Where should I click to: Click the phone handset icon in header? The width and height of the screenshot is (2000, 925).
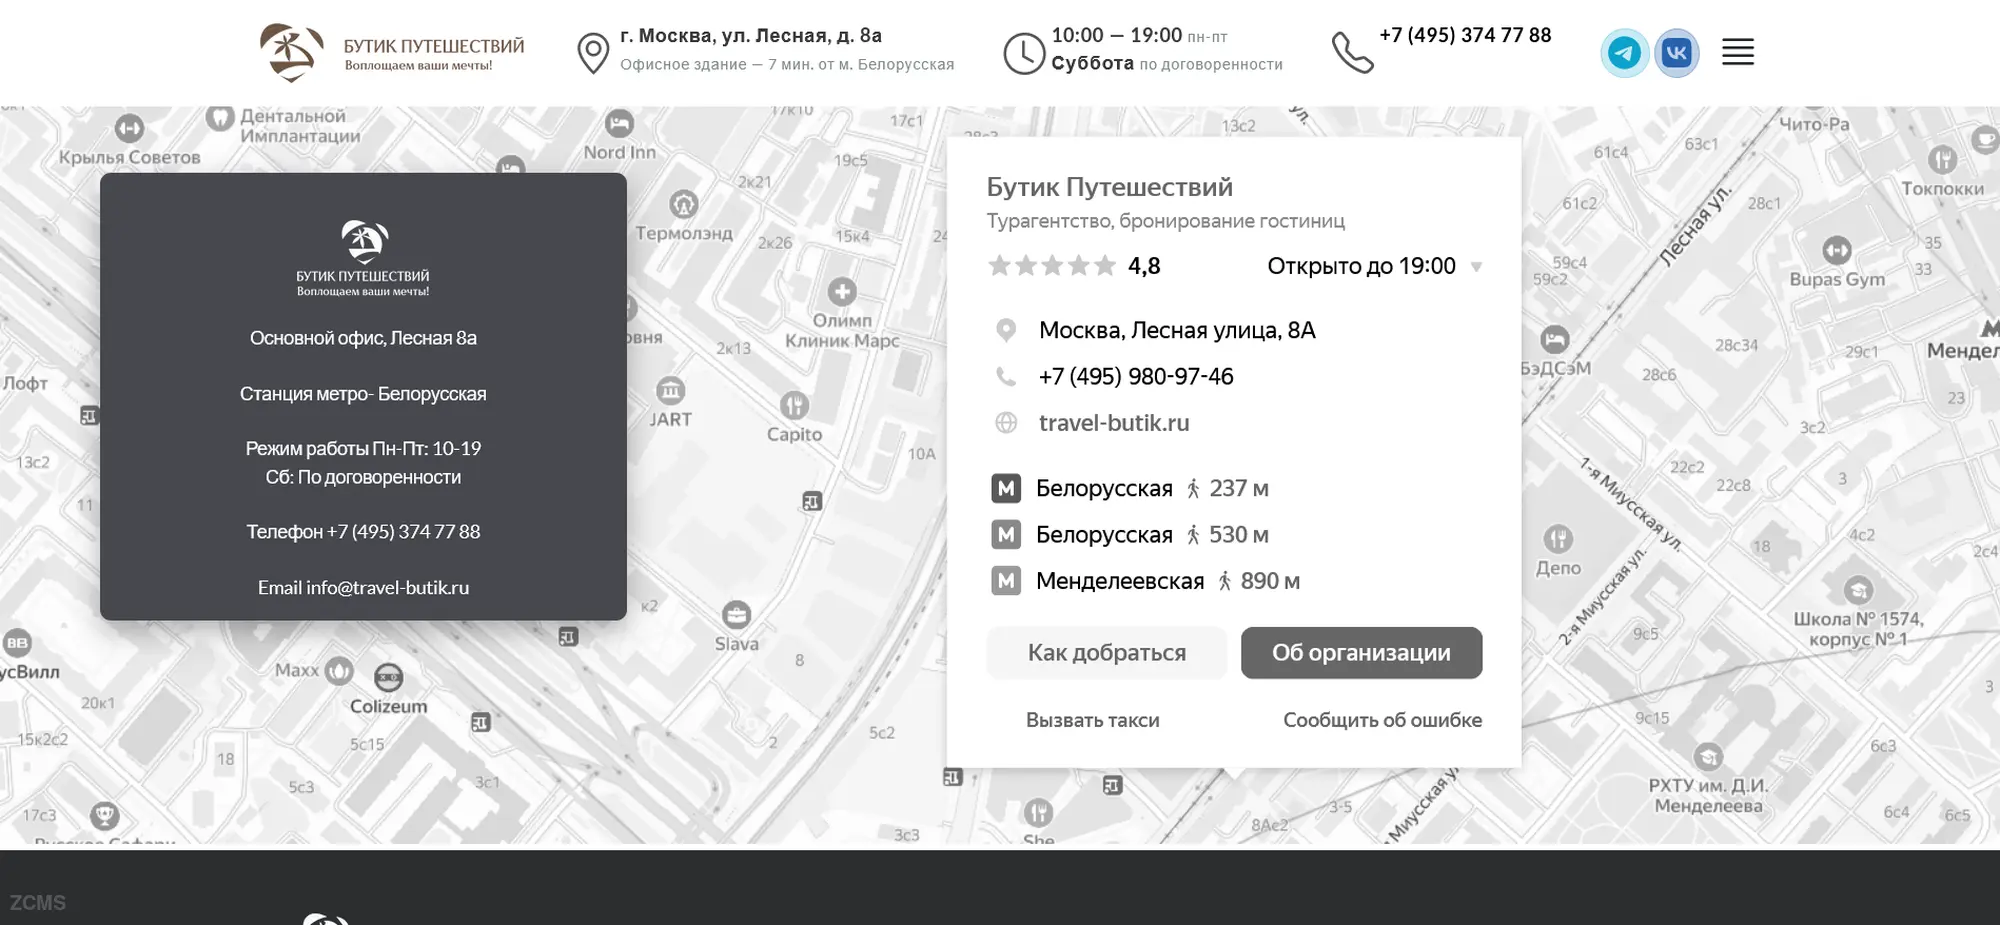click(1352, 53)
